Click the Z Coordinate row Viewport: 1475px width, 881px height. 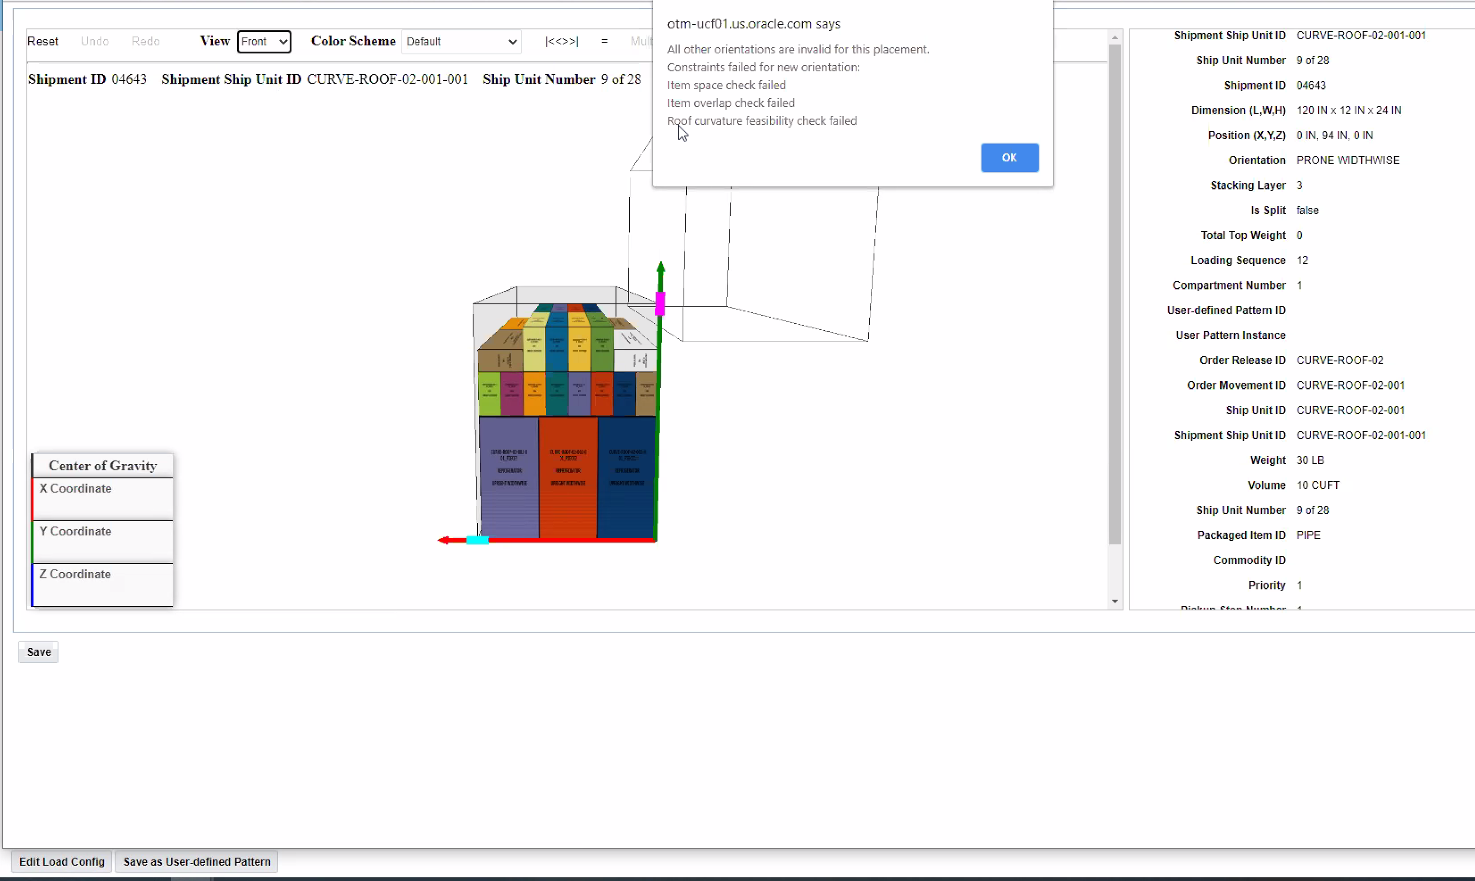tap(103, 584)
